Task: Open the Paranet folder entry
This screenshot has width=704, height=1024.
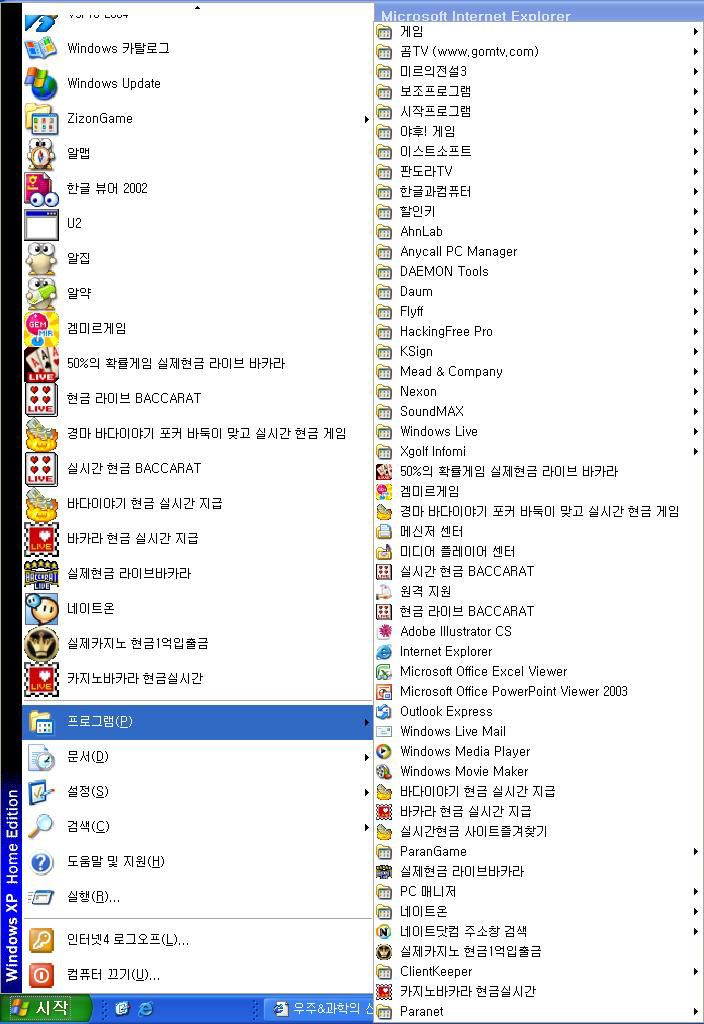Action: [x=538, y=1012]
